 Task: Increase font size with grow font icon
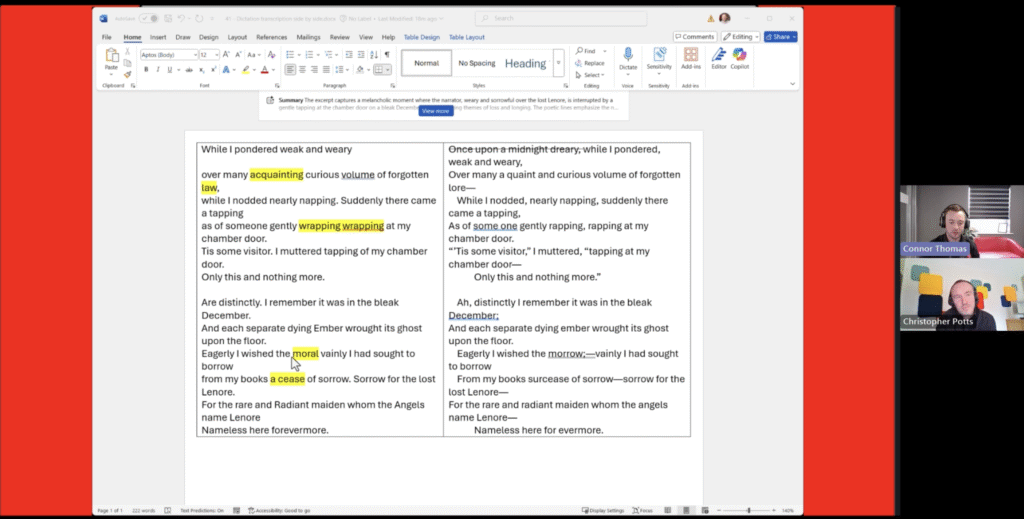click(226, 55)
